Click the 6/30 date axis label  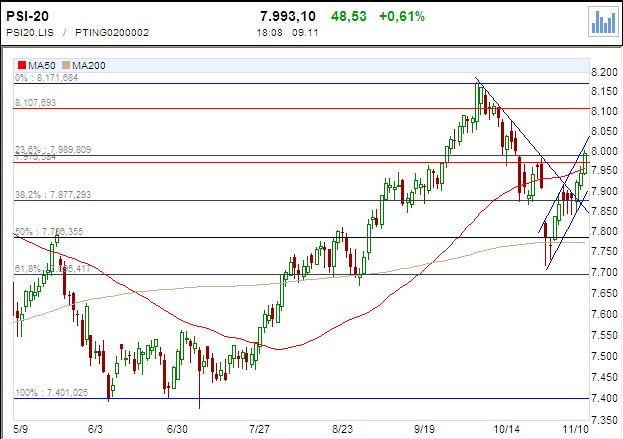click(x=177, y=429)
